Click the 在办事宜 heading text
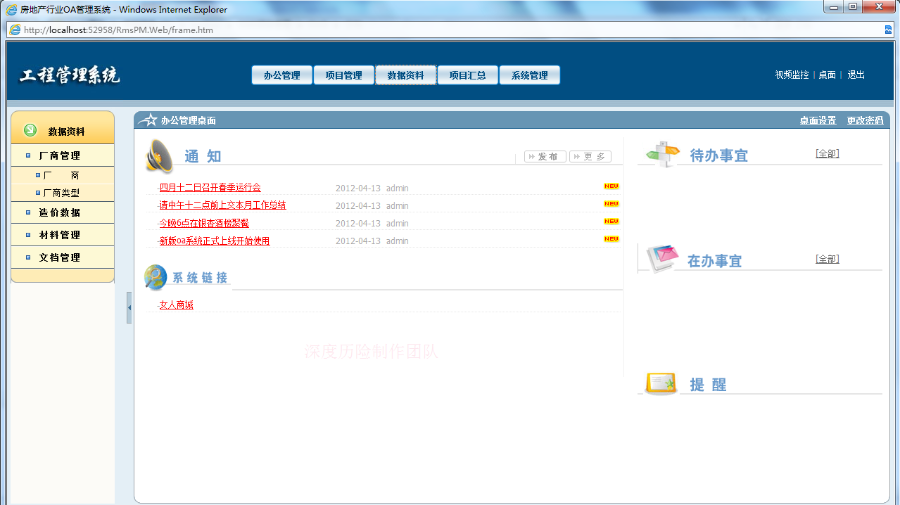The height and width of the screenshot is (505, 900). [715, 261]
